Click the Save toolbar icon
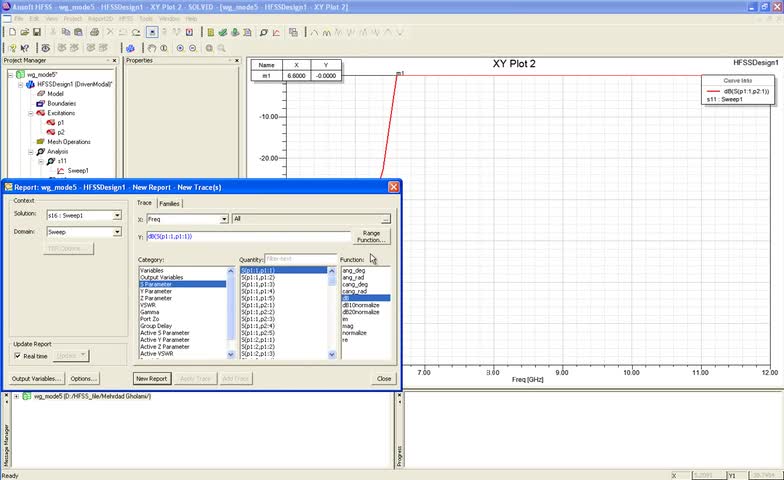 coord(35,32)
